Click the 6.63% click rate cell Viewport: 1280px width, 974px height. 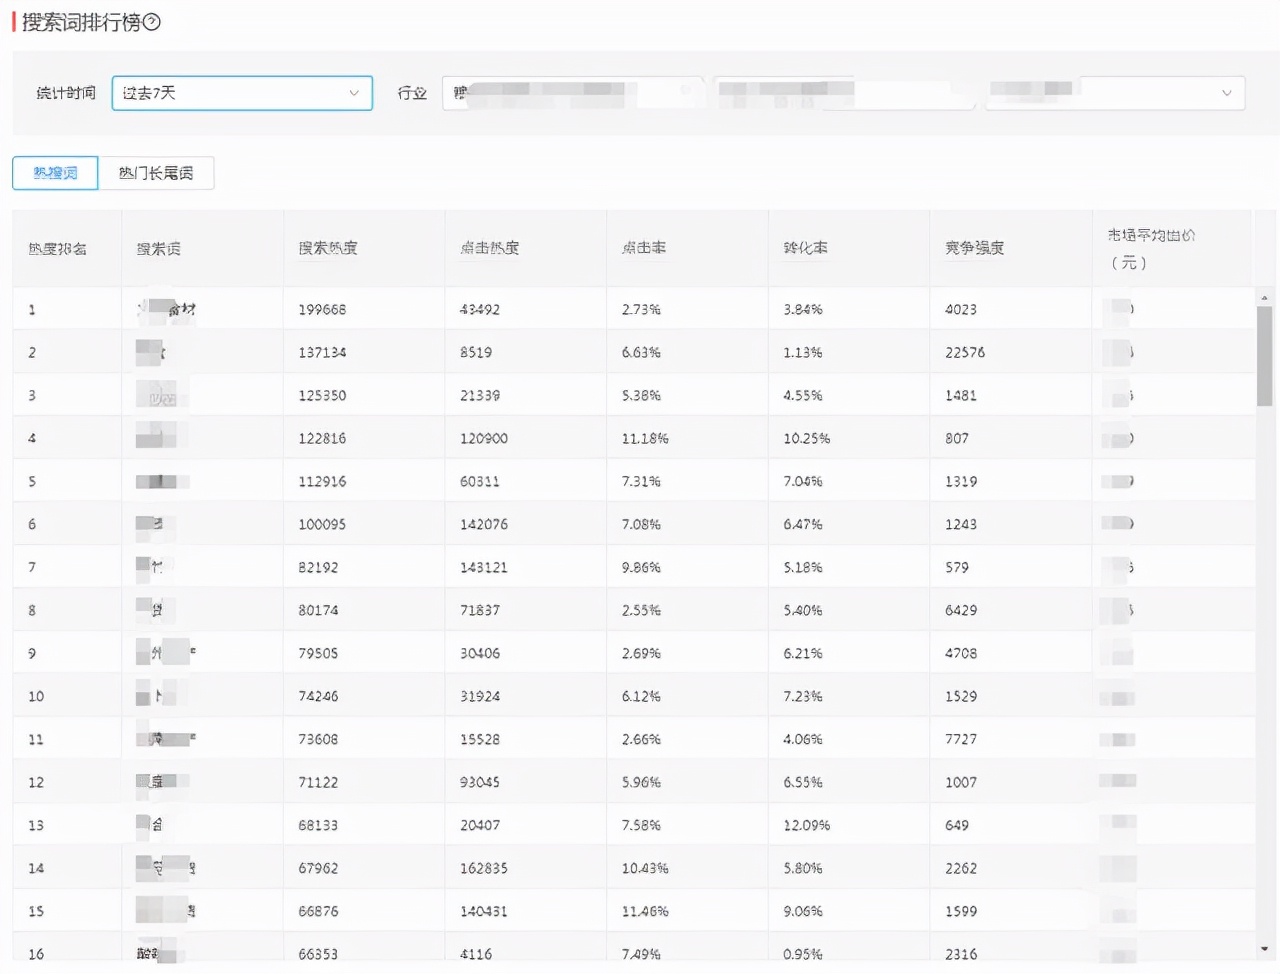pyautogui.click(x=641, y=353)
